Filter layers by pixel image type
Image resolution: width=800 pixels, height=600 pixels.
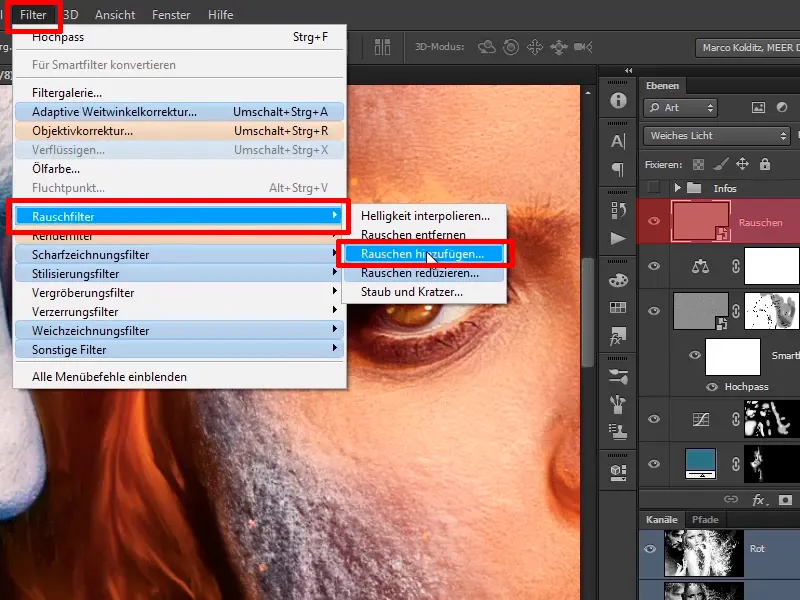[x=758, y=107]
